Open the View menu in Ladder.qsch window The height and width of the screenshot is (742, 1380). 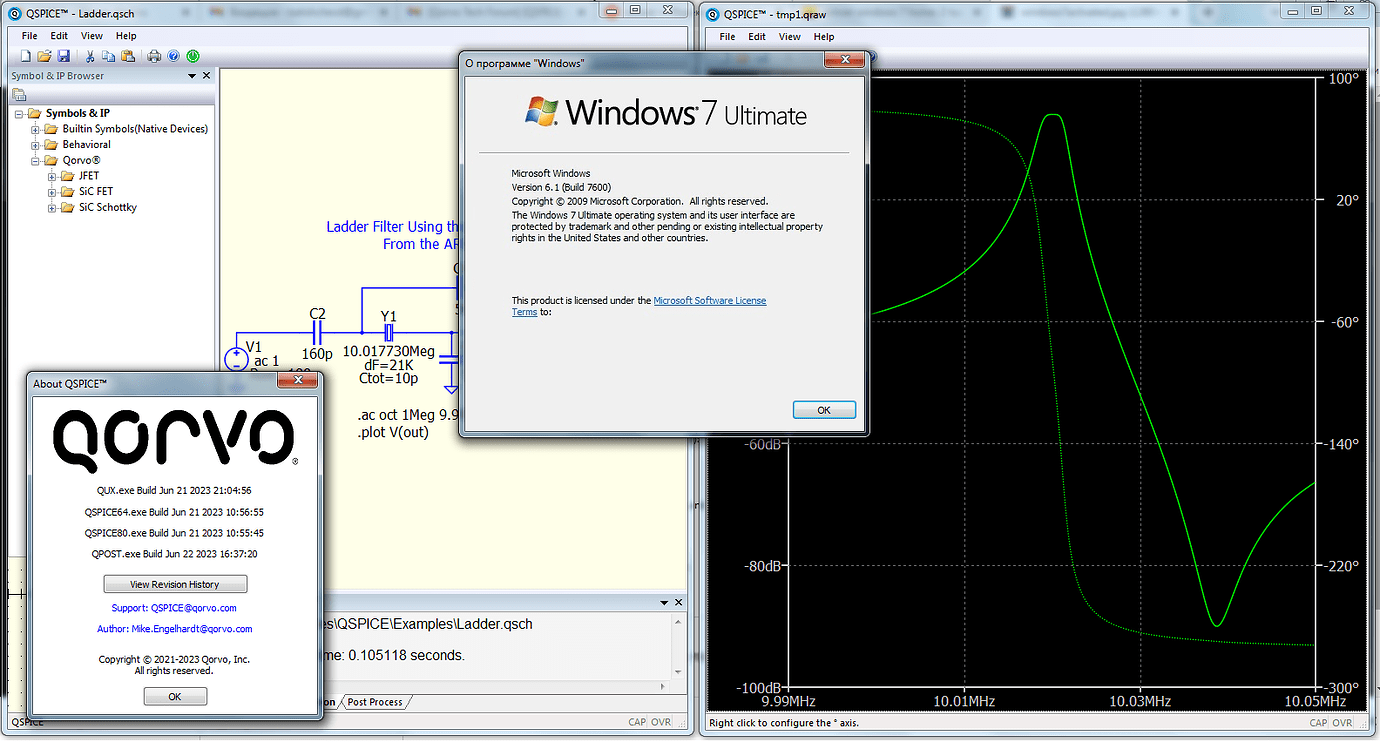[x=92, y=36]
